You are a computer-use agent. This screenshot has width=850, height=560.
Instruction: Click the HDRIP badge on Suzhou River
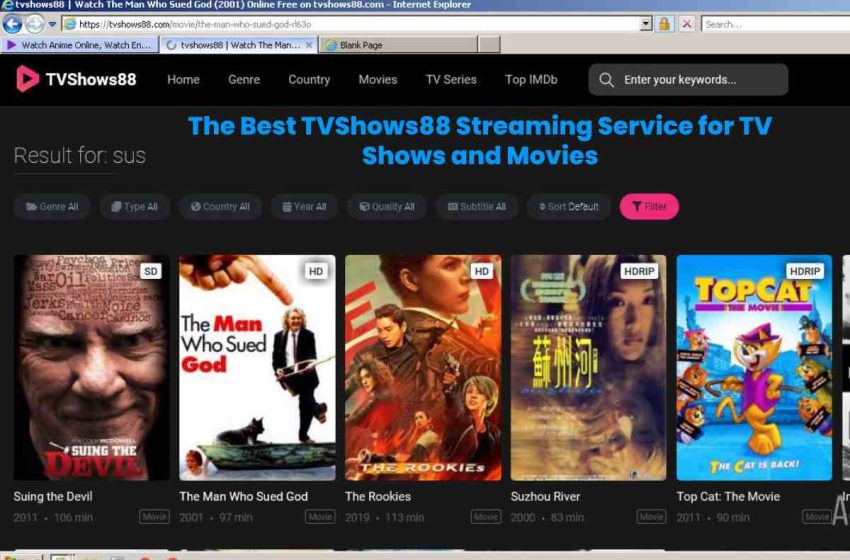pos(639,271)
